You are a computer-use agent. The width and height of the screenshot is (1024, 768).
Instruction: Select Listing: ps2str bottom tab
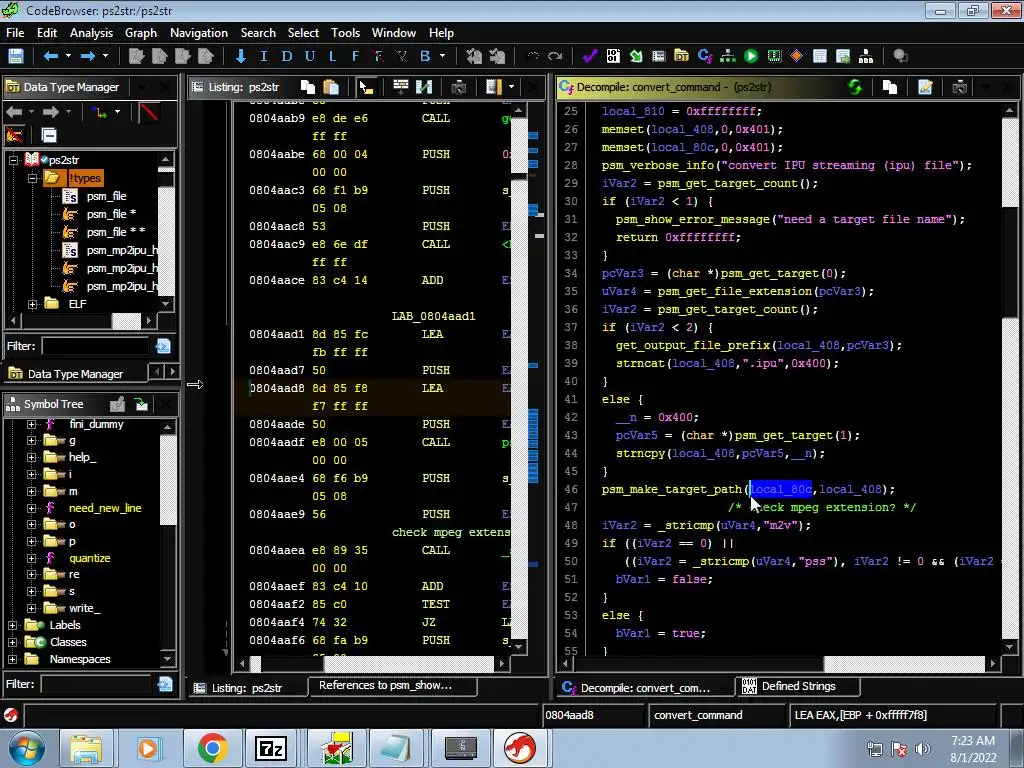coord(247,688)
